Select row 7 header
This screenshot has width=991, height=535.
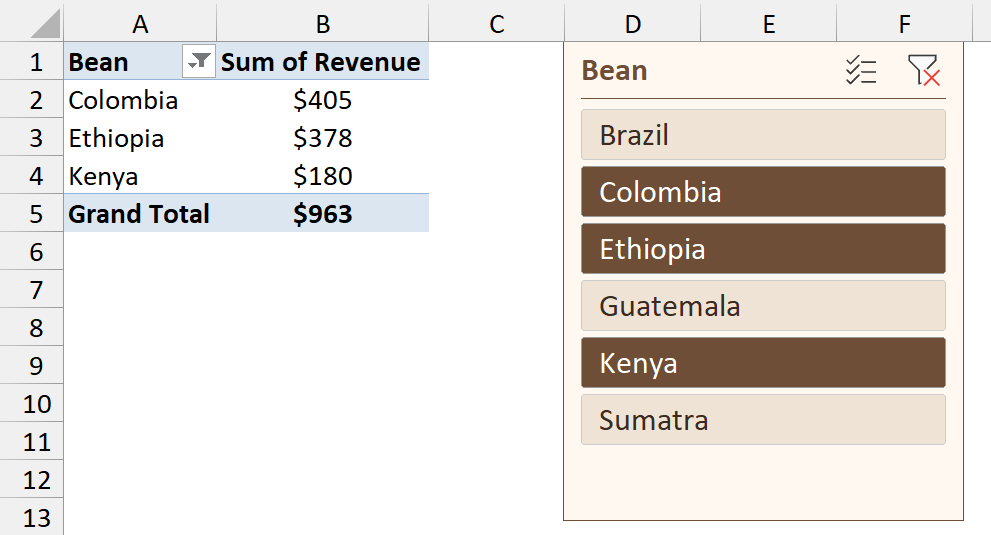click(x=32, y=289)
